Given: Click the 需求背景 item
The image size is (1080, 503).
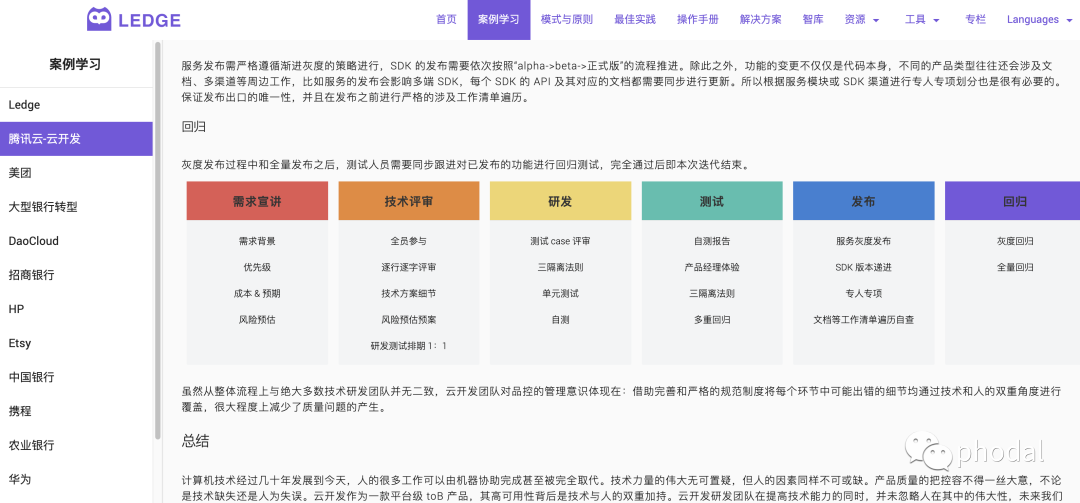Looking at the screenshot, I should tap(257, 241).
